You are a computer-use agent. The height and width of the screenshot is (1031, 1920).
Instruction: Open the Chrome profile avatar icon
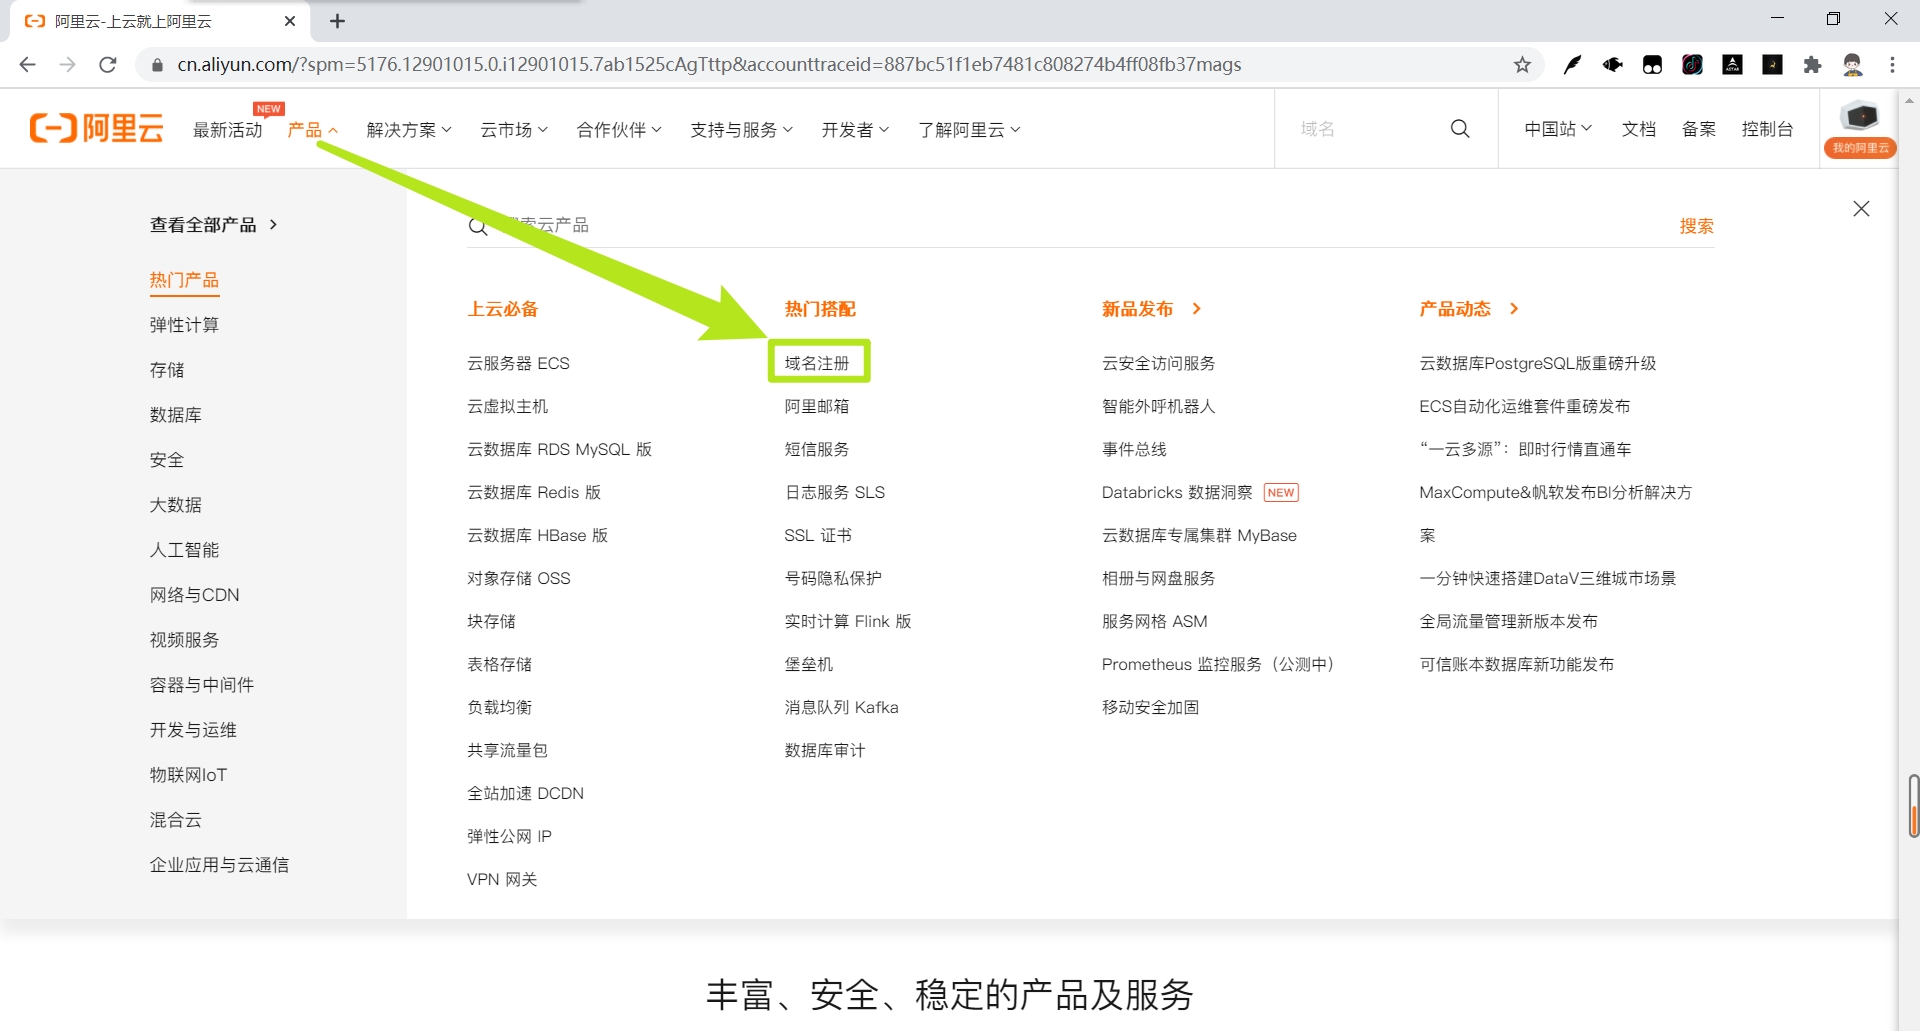coord(1853,64)
